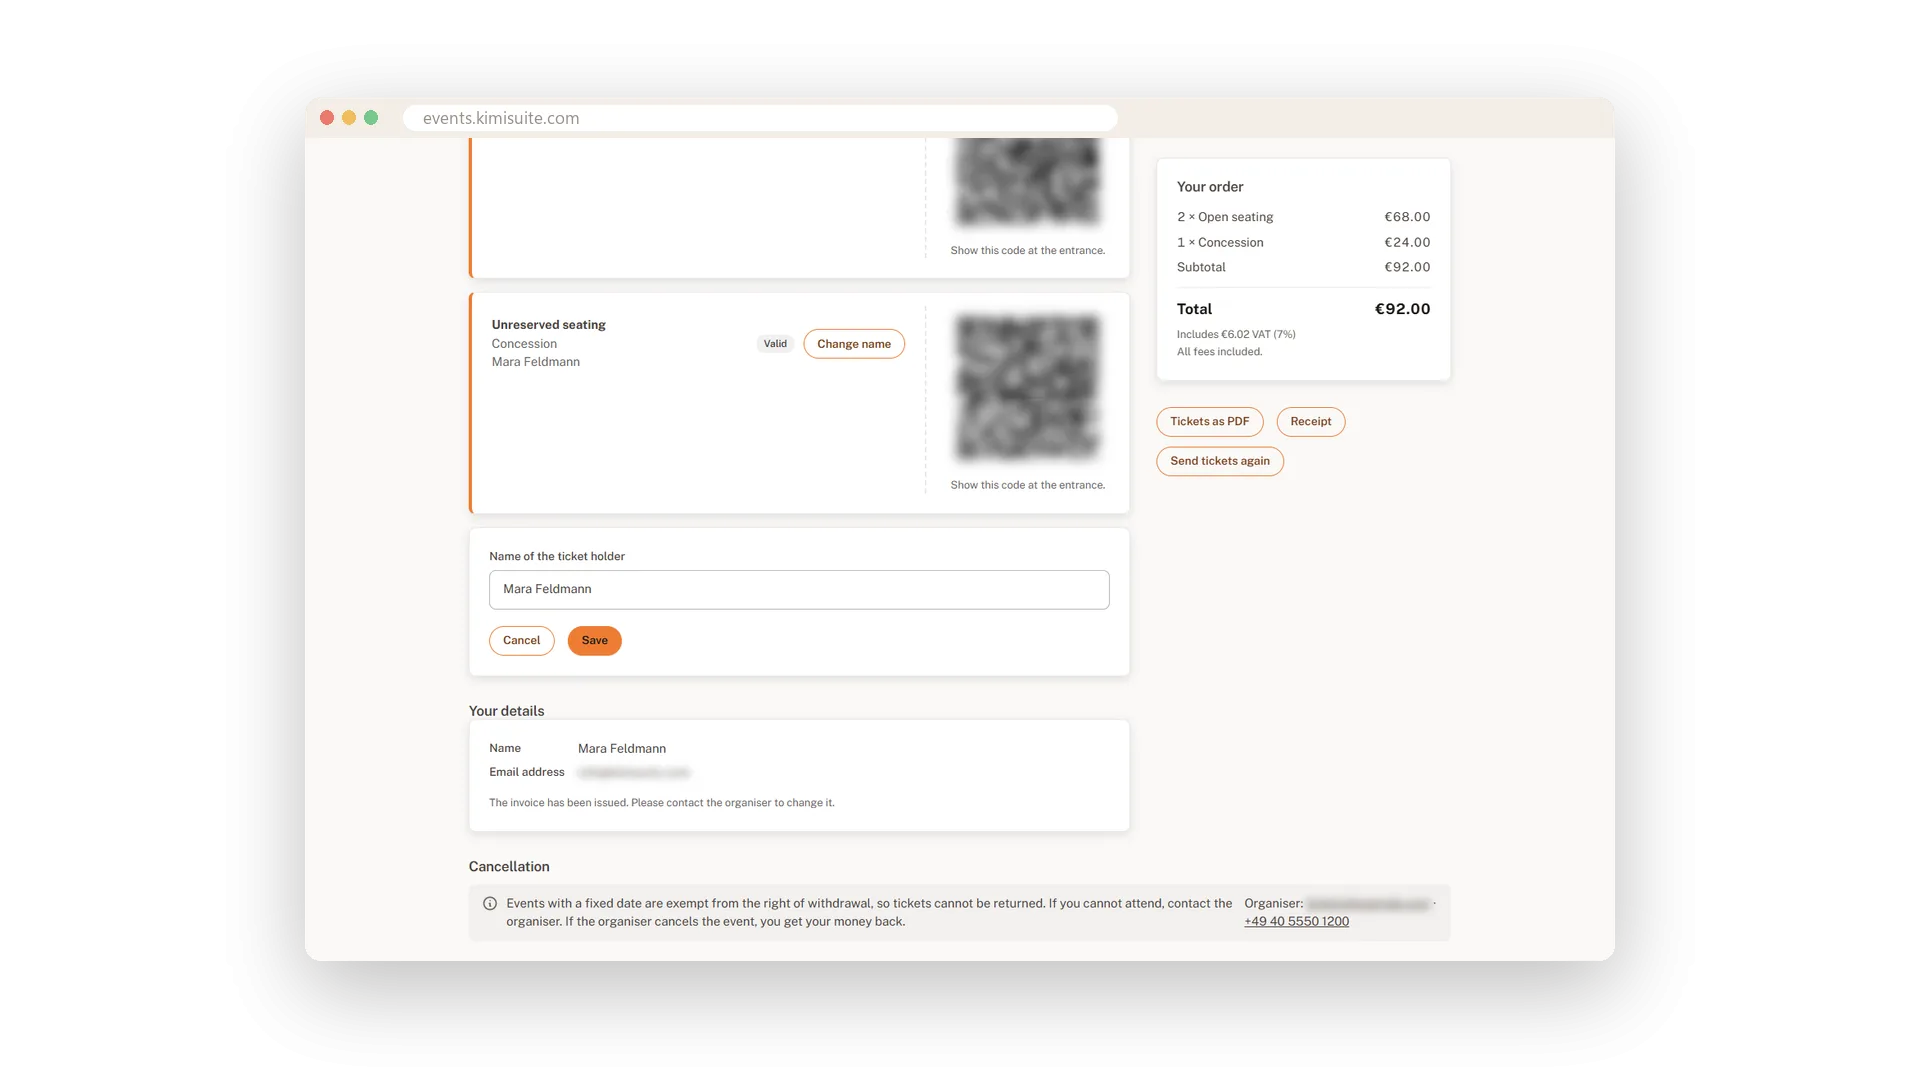This screenshot has height=1080, width=1920.
Task: Click the red close window button
Action: 327,118
